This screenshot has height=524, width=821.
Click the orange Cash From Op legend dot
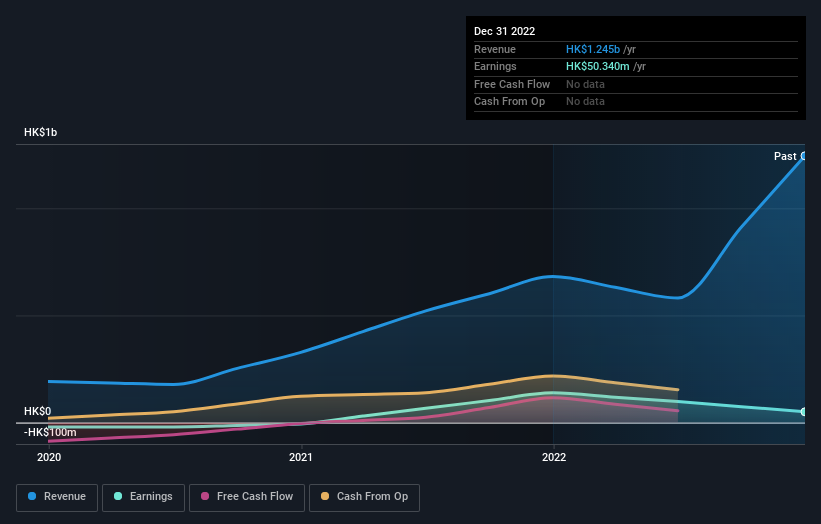point(325,496)
